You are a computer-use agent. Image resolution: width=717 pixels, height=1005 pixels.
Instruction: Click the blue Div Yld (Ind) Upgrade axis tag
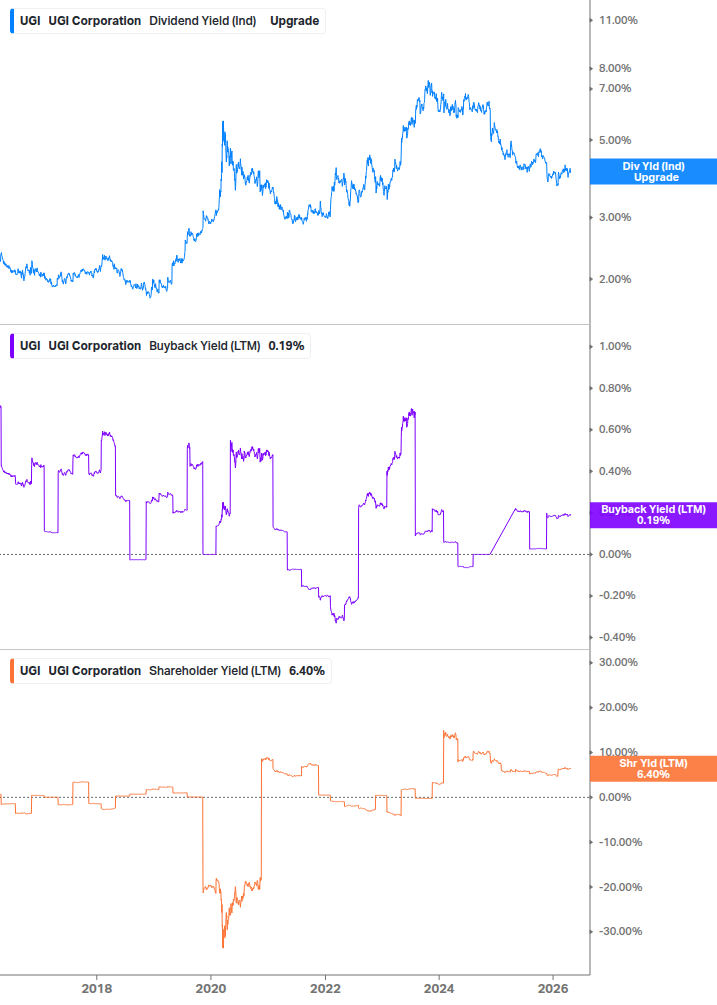[x=653, y=172]
